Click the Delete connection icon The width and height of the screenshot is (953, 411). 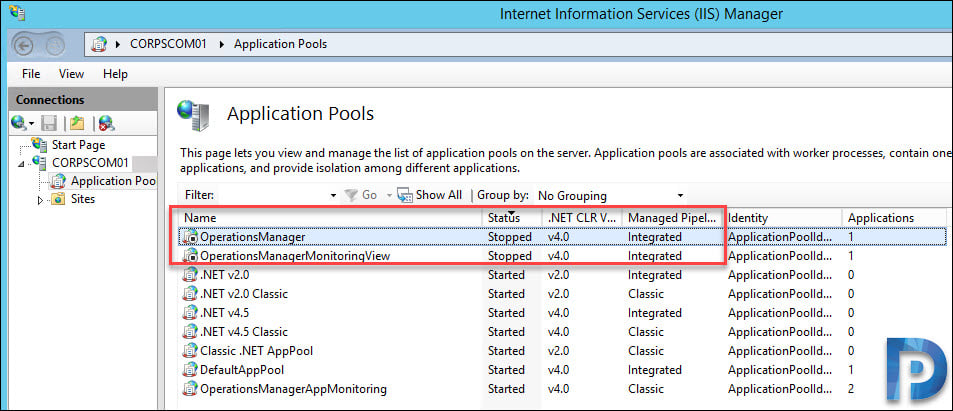coord(107,123)
